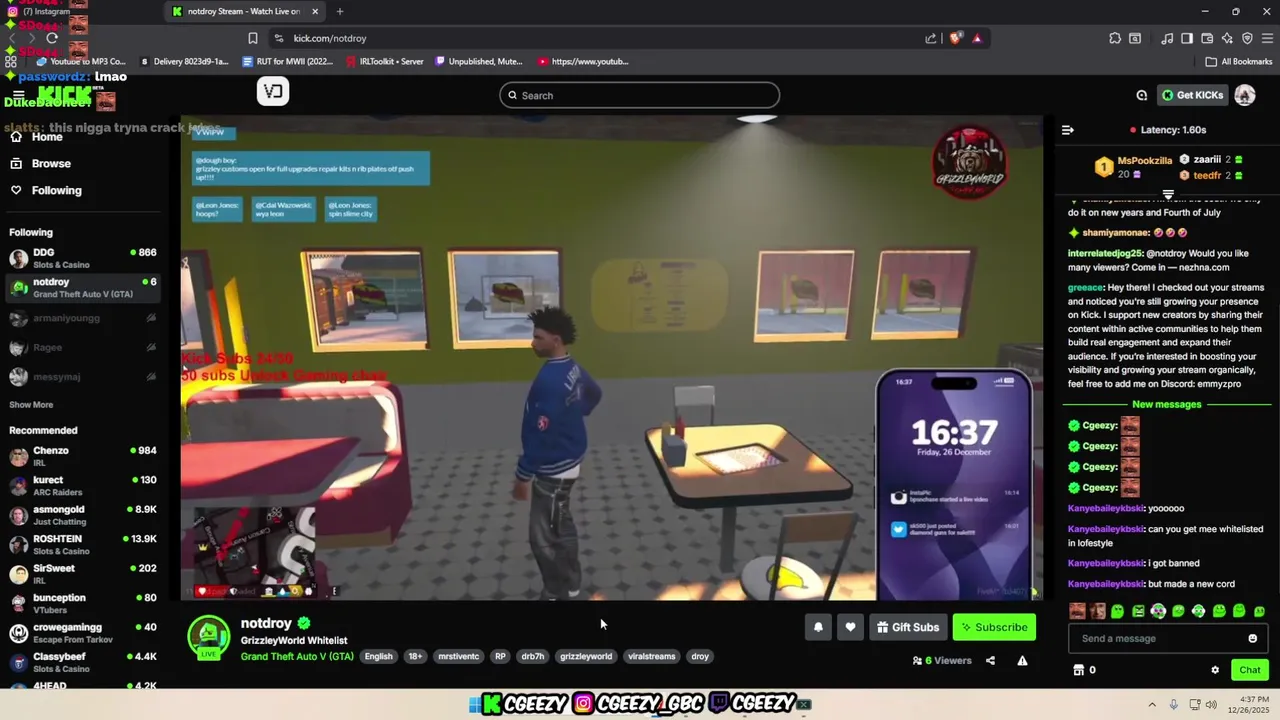Switch to the notdroy Stream browser tab

tap(245, 11)
